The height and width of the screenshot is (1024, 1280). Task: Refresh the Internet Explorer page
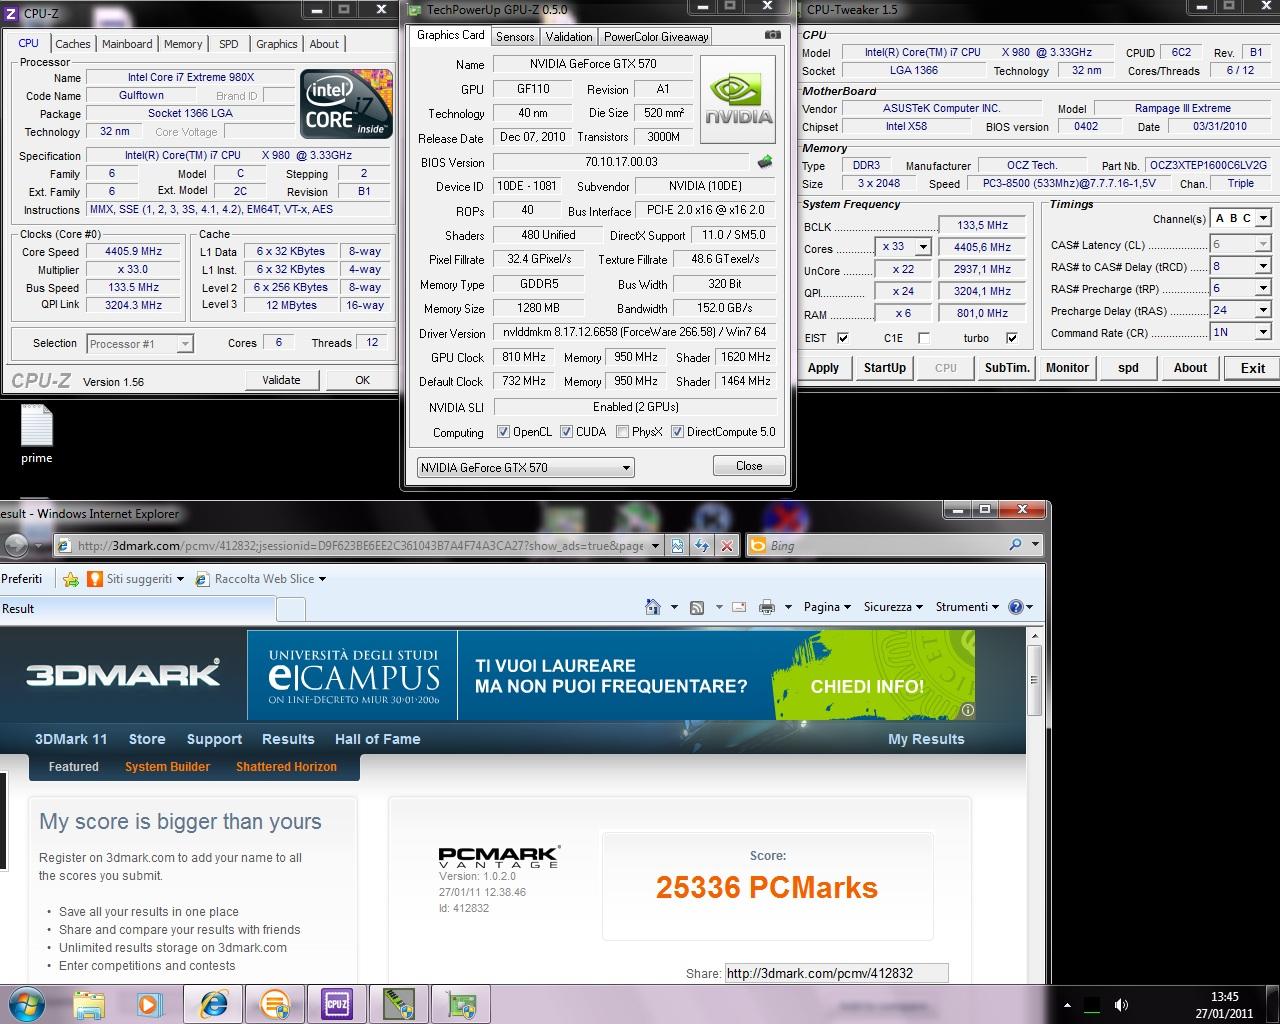coord(702,545)
